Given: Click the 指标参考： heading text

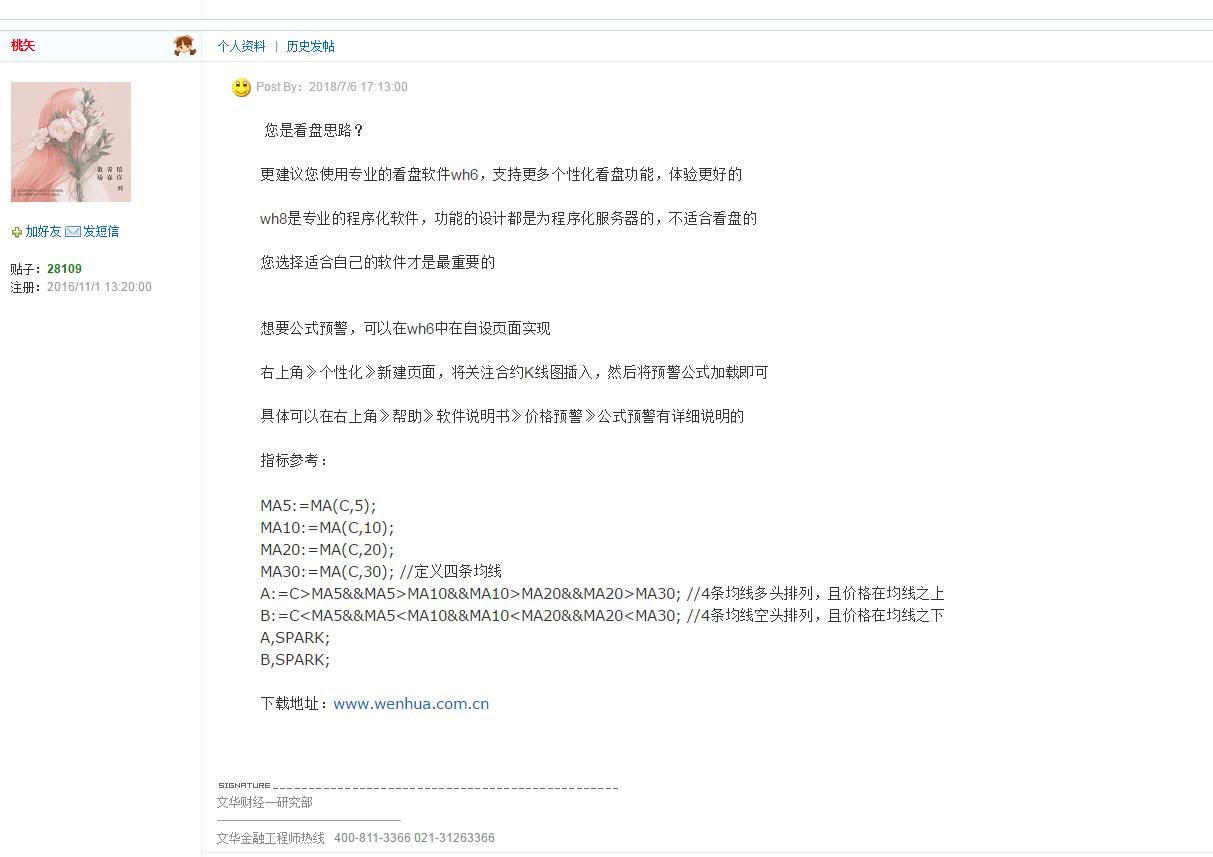Looking at the screenshot, I should coord(295,461).
